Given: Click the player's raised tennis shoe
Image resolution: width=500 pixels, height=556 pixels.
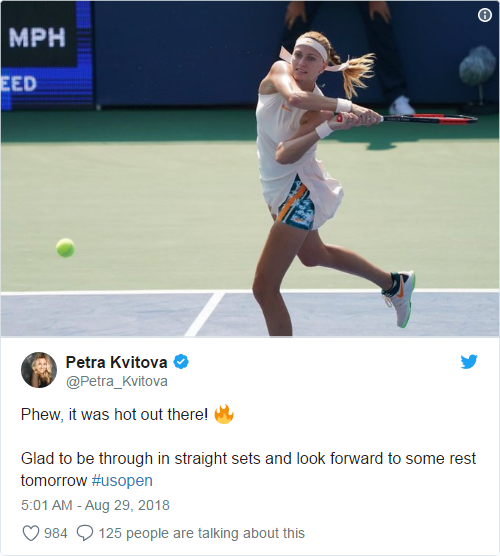Looking at the screenshot, I should point(398,299).
